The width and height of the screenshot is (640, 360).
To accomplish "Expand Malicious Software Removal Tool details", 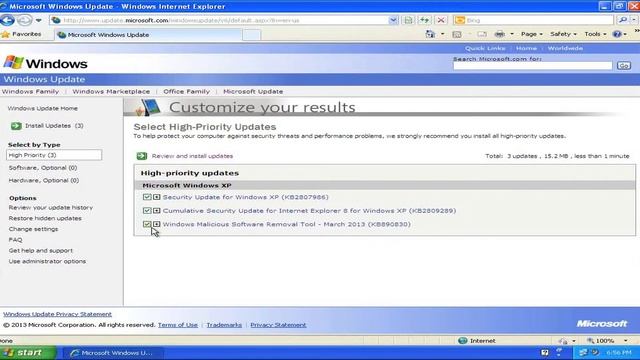I will point(156,224).
